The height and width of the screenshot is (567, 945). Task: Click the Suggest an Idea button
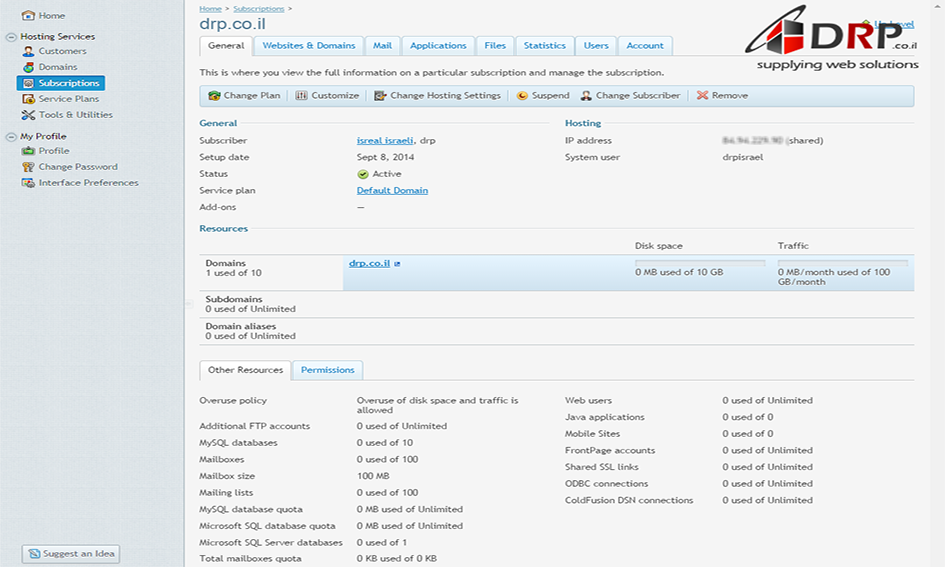coord(71,553)
